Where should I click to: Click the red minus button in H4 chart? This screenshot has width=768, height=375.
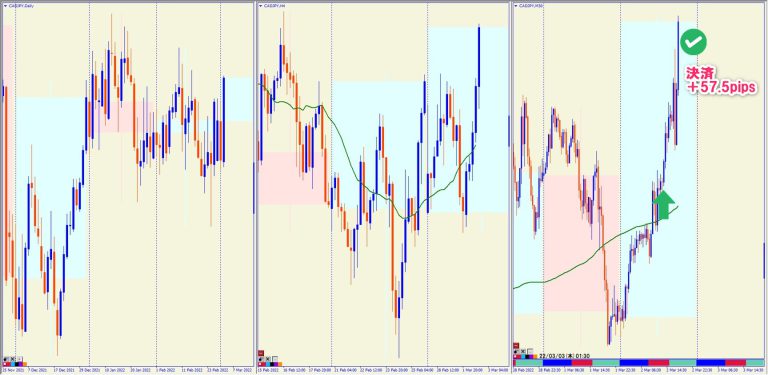click(x=261, y=353)
